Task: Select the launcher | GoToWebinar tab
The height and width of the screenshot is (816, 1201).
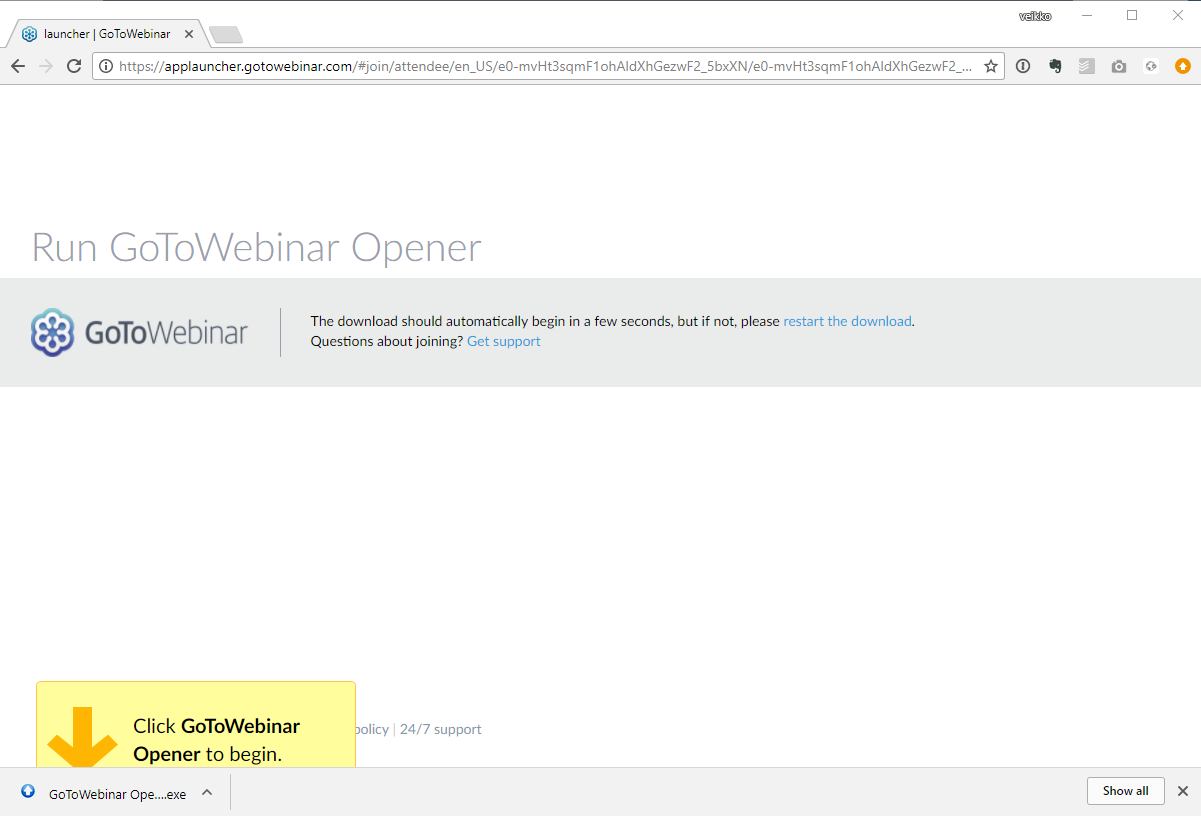Action: pyautogui.click(x=107, y=34)
